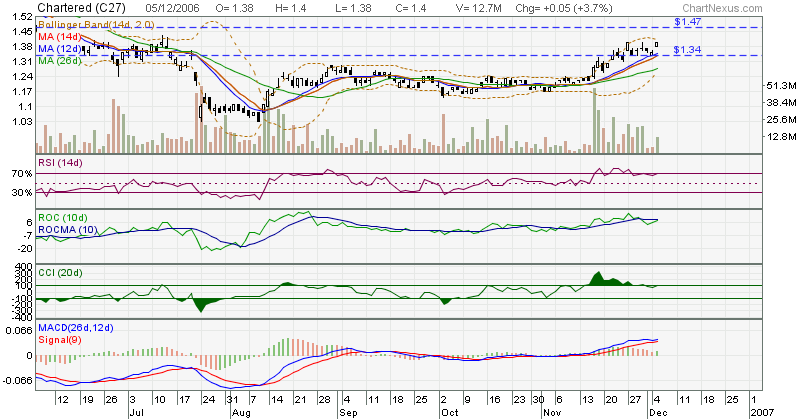Click the 1.52 price axis label
The width and height of the screenshot is (800, 419).
point(22,17)
